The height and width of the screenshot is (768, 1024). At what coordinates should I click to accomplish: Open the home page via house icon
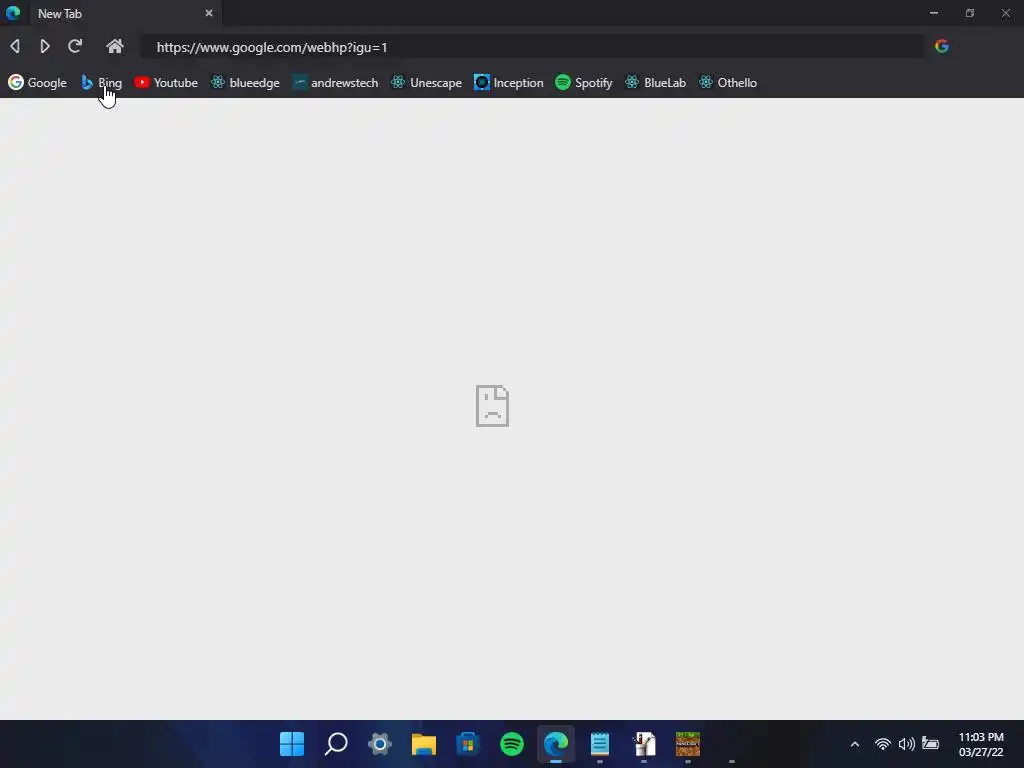[x=115, y=46]
